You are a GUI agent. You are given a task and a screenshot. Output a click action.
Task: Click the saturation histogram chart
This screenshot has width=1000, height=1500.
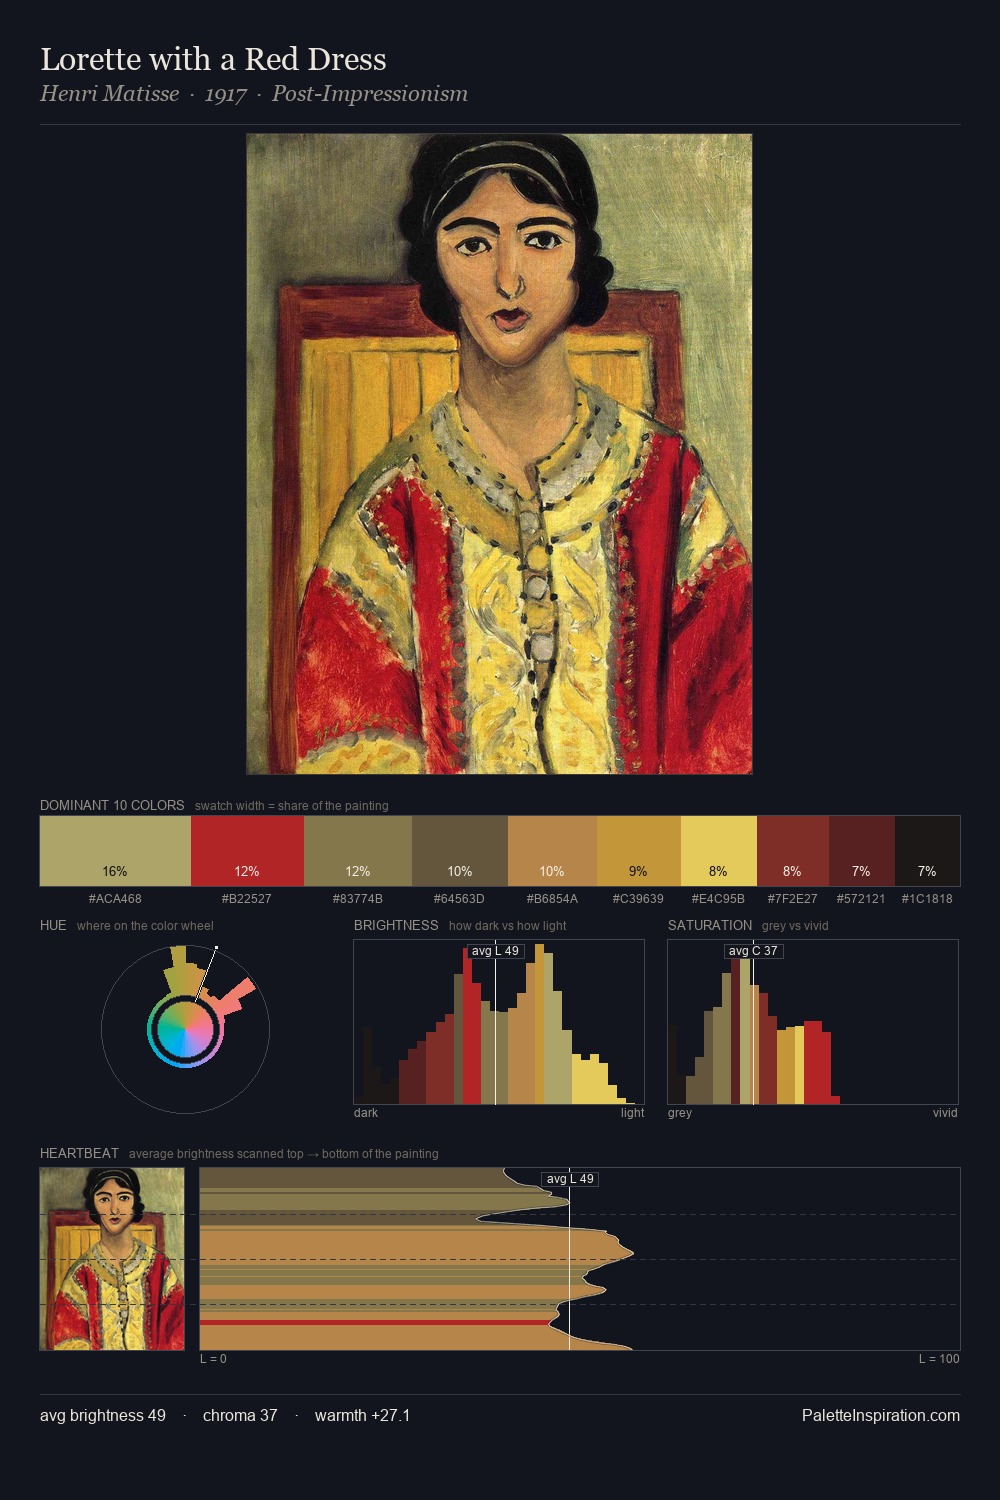(813, 1022)
